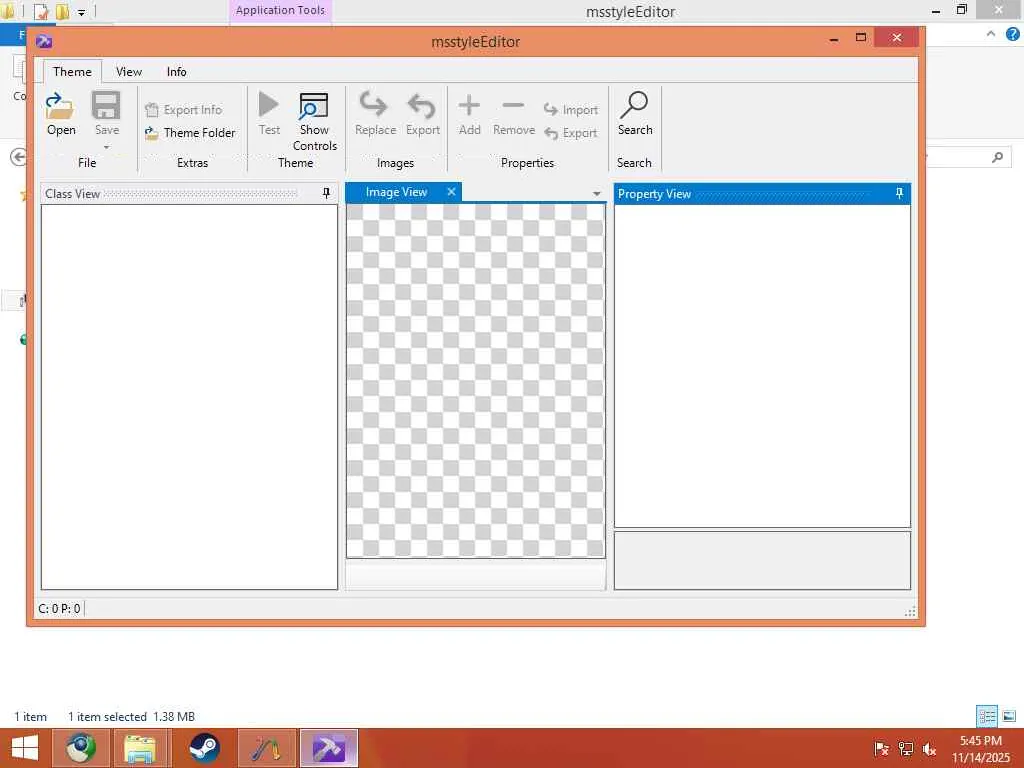This screenshot has width=1024, height=768.
Task: Close the Image View tab
Action: click(x=451, y=191)
